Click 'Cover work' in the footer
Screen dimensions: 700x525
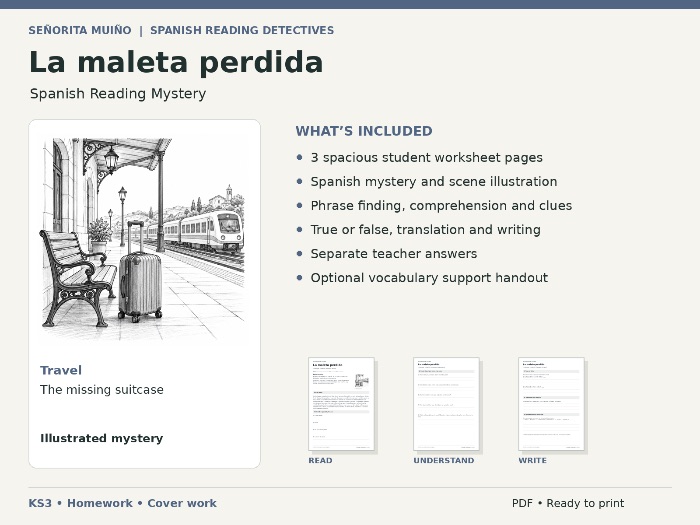point(182,503)
